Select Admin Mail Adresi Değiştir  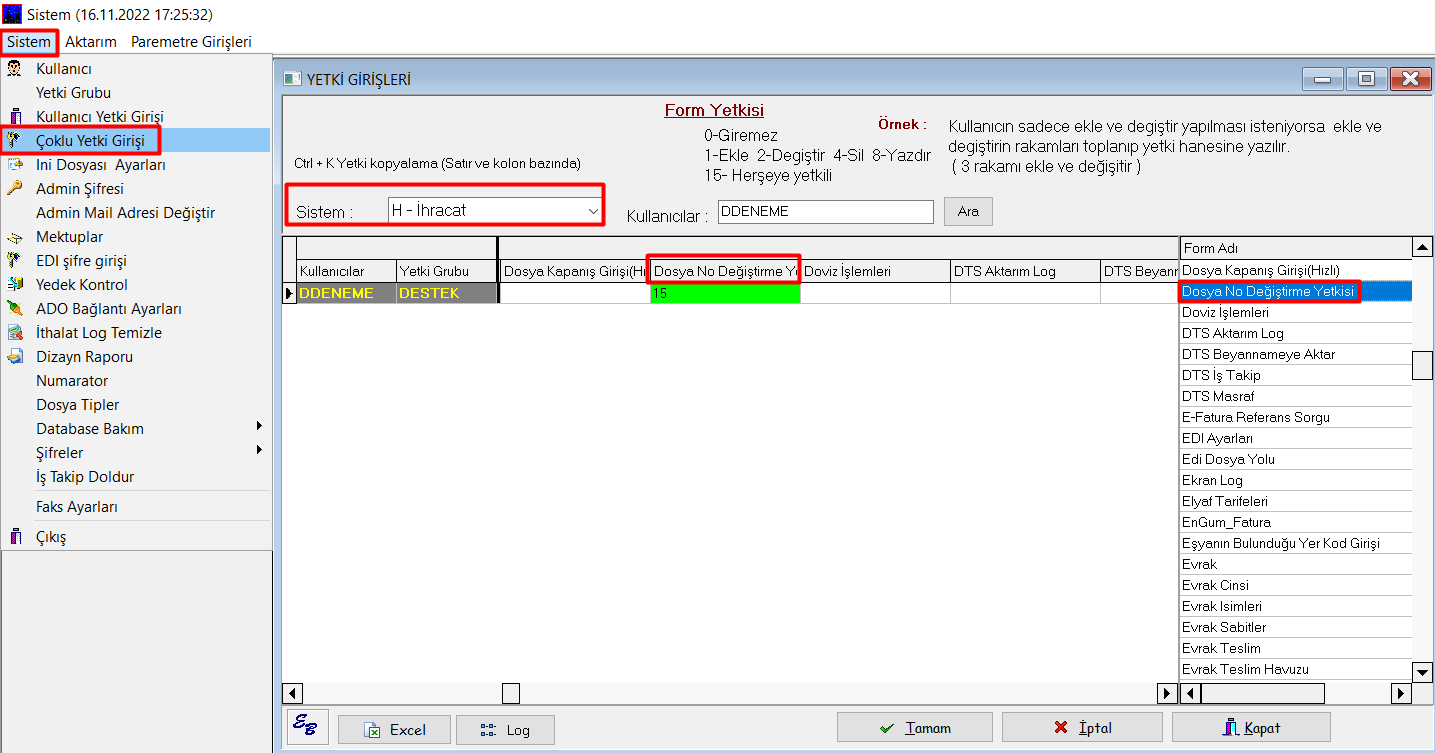click(125, 213)
